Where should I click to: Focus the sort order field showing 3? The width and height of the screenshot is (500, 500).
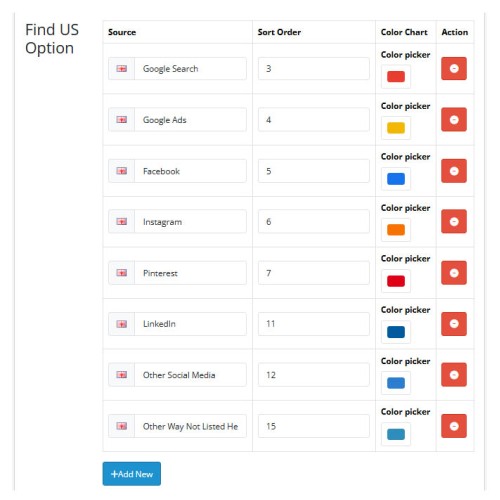click(314, 69)
